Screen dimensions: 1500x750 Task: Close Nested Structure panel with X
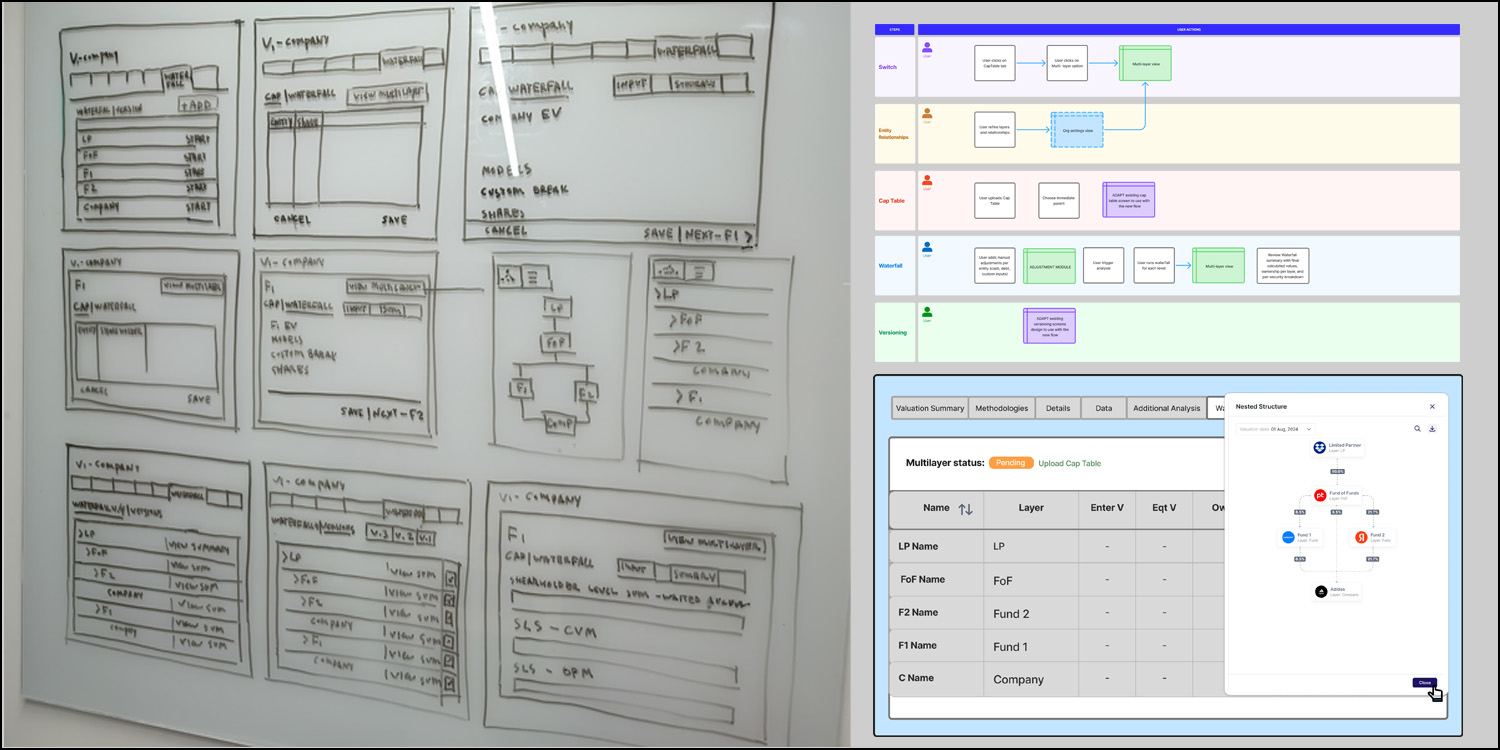point(1432,407)
